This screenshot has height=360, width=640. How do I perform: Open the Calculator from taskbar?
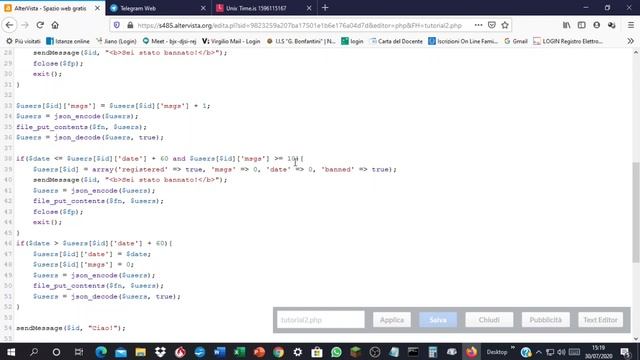(433, 352)
